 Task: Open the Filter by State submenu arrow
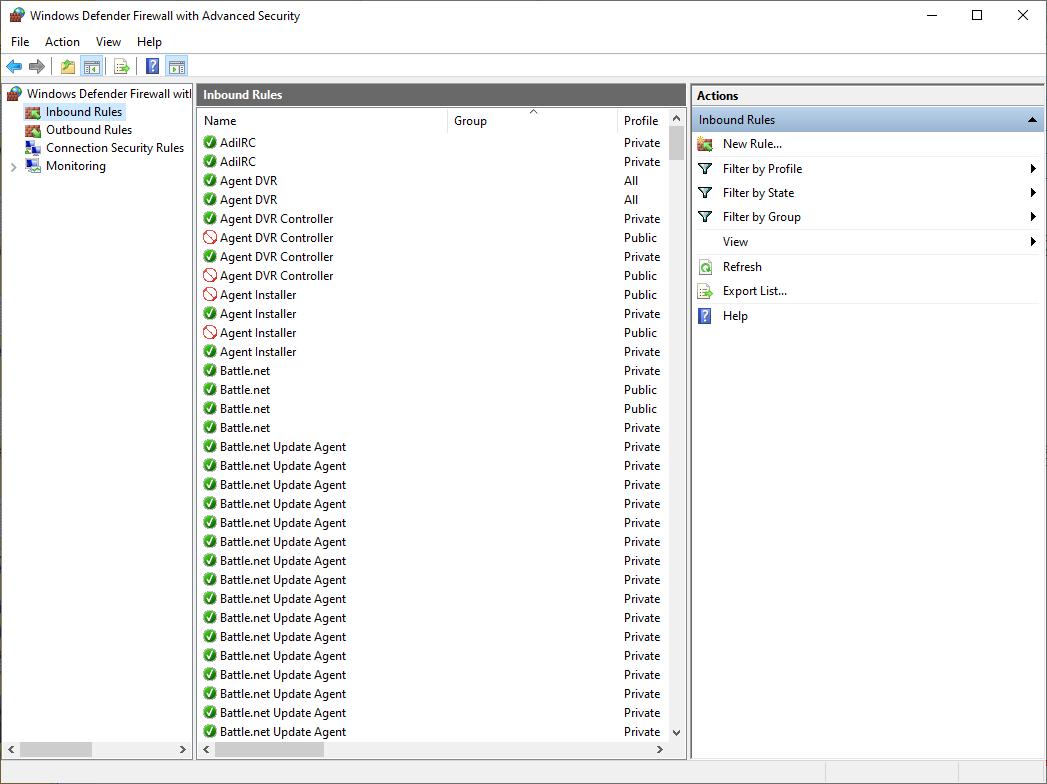pos(1033,193)
